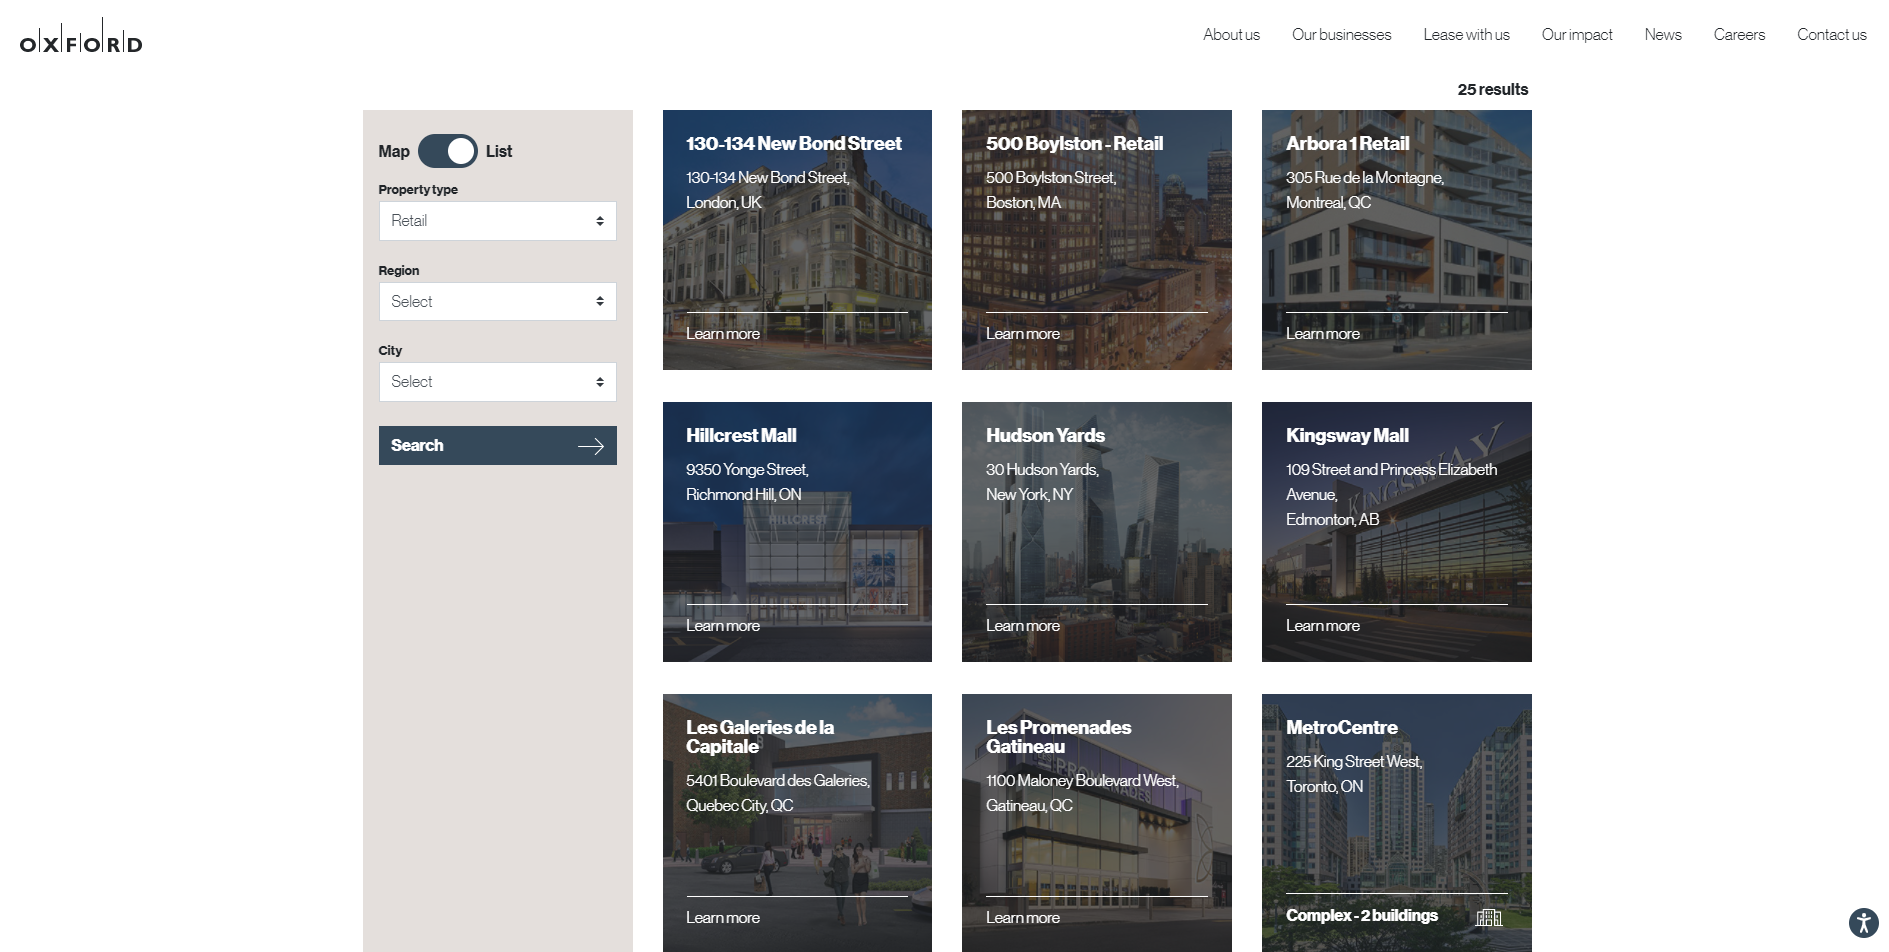This screenshot has height=952, width=1889.
Task: Click Learn more on Arbora 1 Retail
Action: point(1323,334)
